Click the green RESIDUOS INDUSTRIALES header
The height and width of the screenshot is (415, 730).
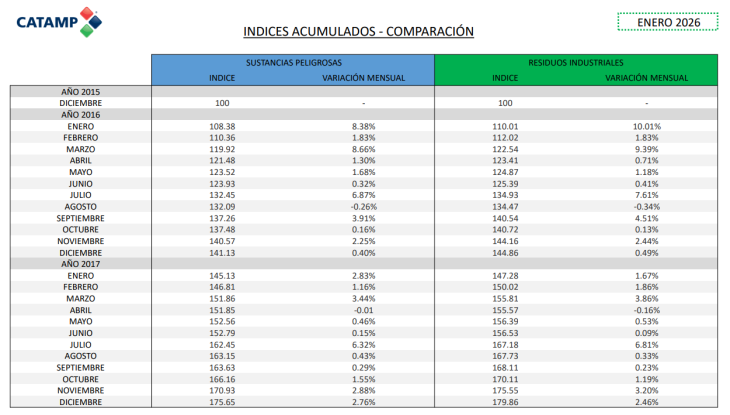575,63
